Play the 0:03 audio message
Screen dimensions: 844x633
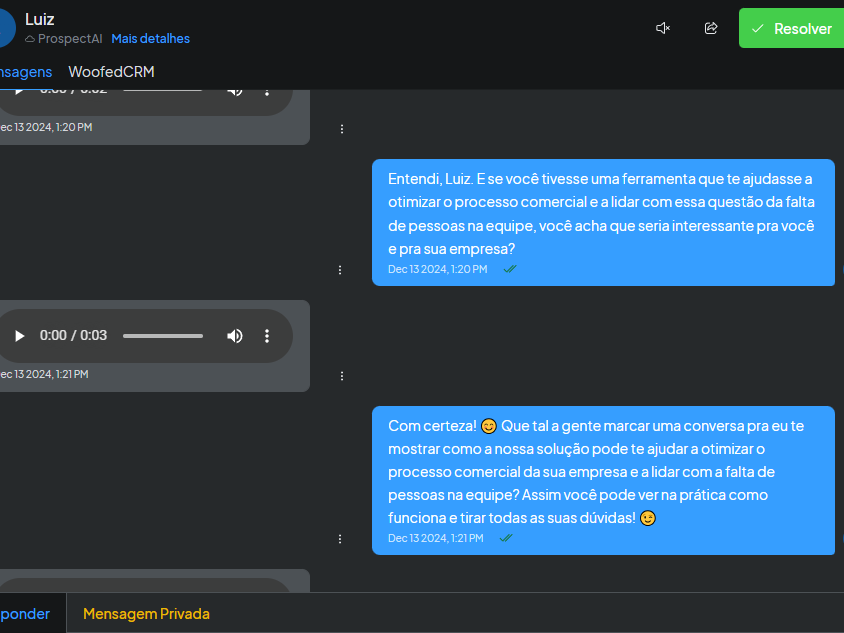19,336
